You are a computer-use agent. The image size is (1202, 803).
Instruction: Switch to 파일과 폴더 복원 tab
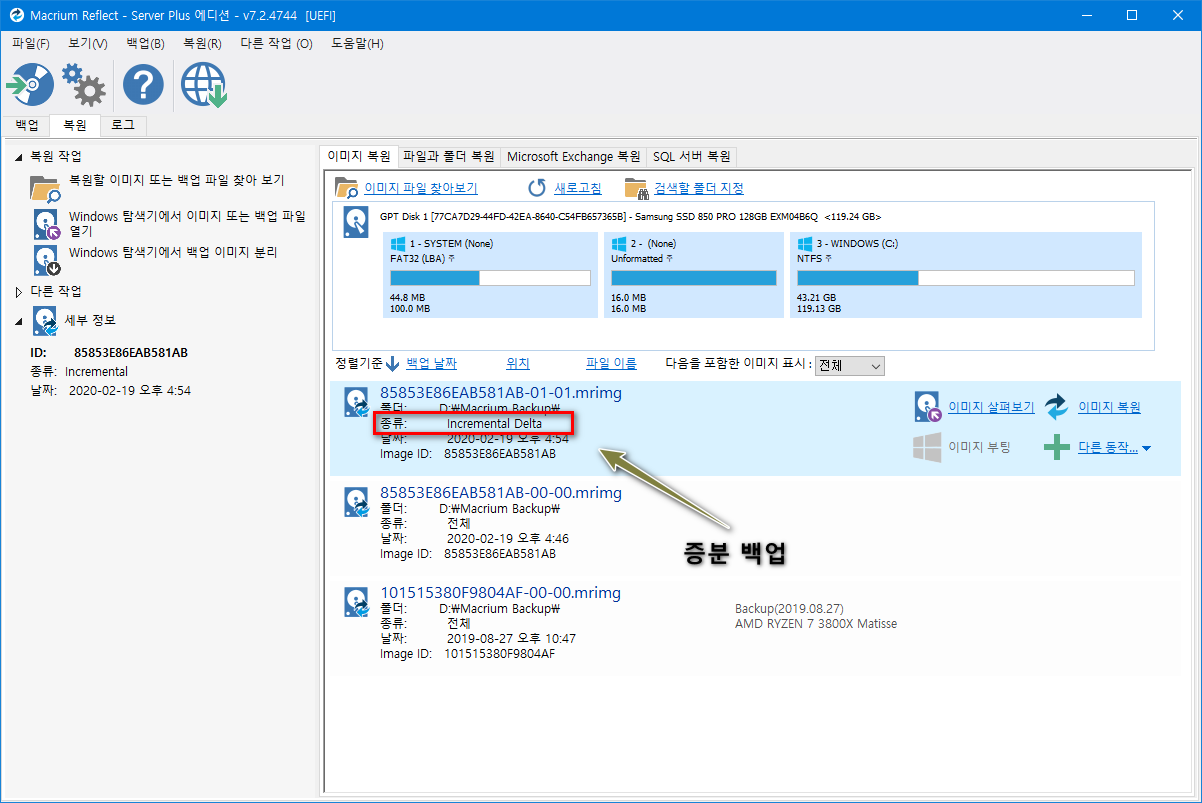pos(449,157)
